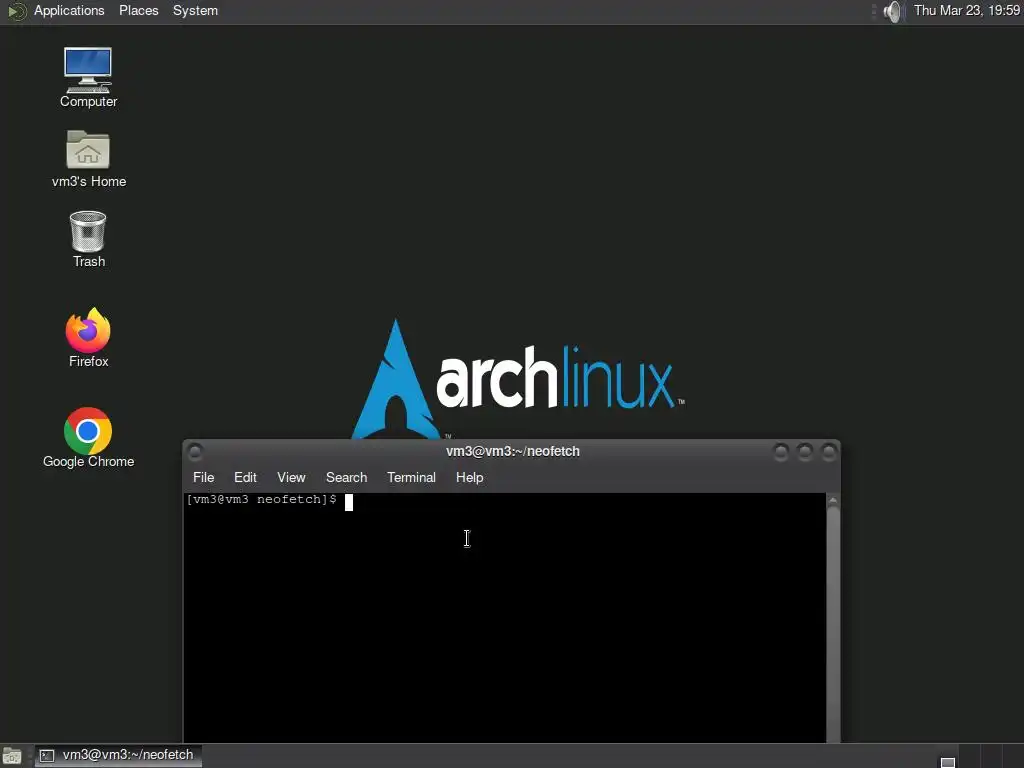The image size is (1024, 768).
Task: Minimize the terminal window
Action: click(x=780, y=451)
